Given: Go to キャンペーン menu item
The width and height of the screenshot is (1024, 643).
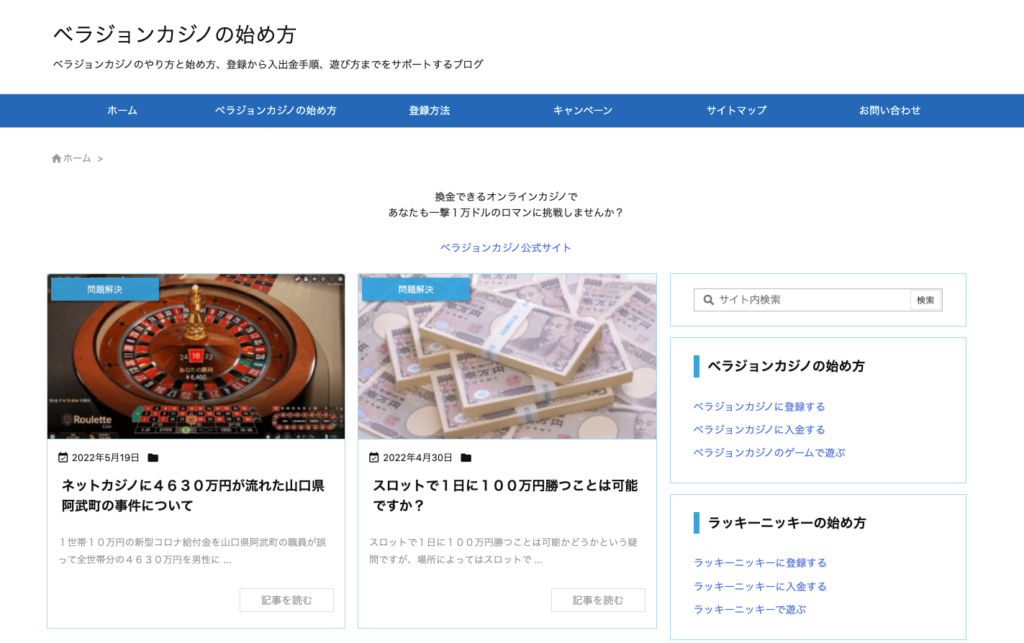Looking at the screenshot, I should click(x=583, y=110).
